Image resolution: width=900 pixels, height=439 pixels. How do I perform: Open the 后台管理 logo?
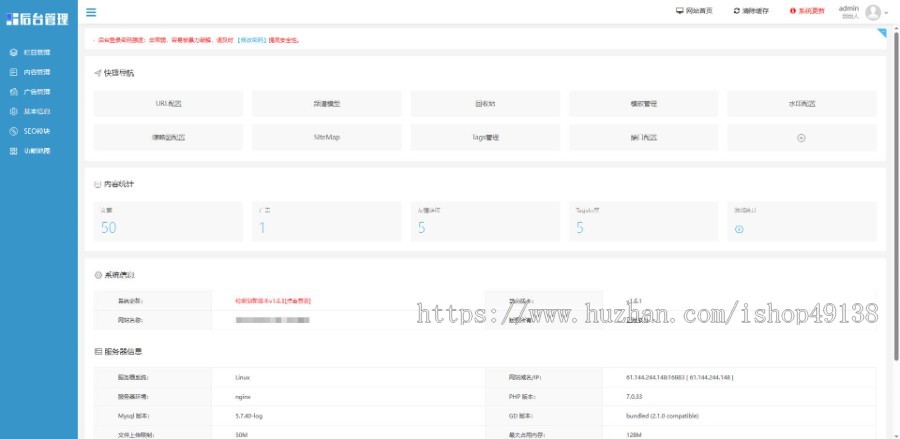tap(37, 19)
